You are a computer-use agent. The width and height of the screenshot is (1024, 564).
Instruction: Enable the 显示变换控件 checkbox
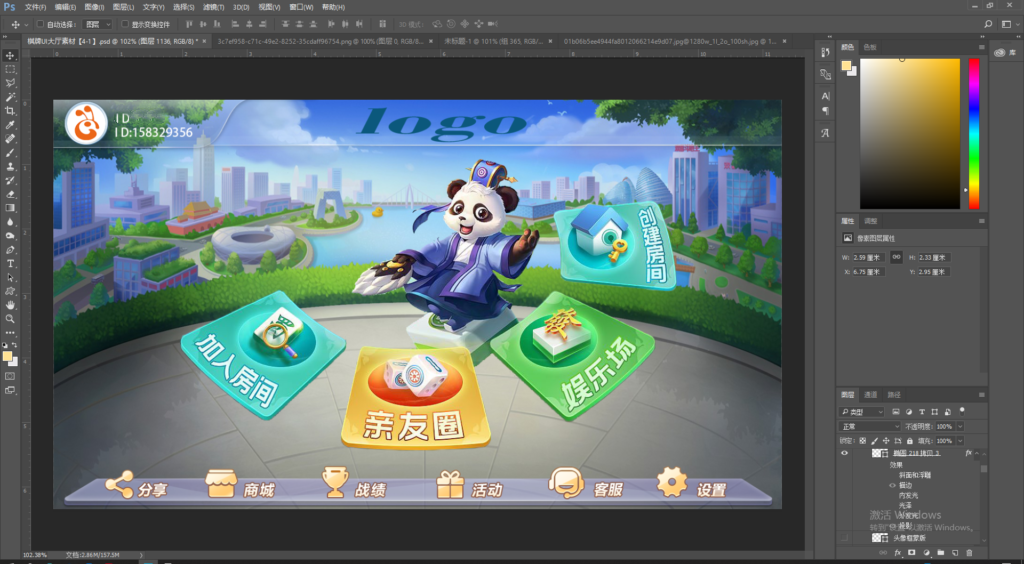click(x=124, y=24)
